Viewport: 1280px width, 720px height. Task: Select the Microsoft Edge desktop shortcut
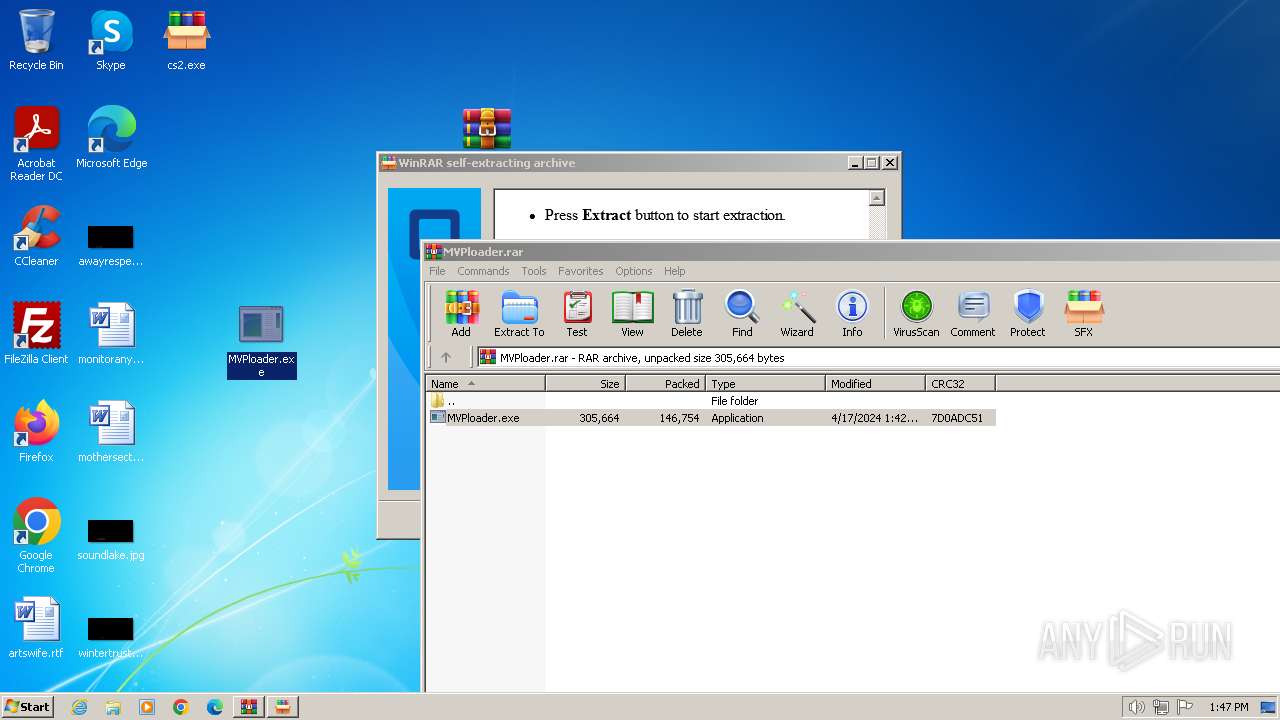point(111,138)
